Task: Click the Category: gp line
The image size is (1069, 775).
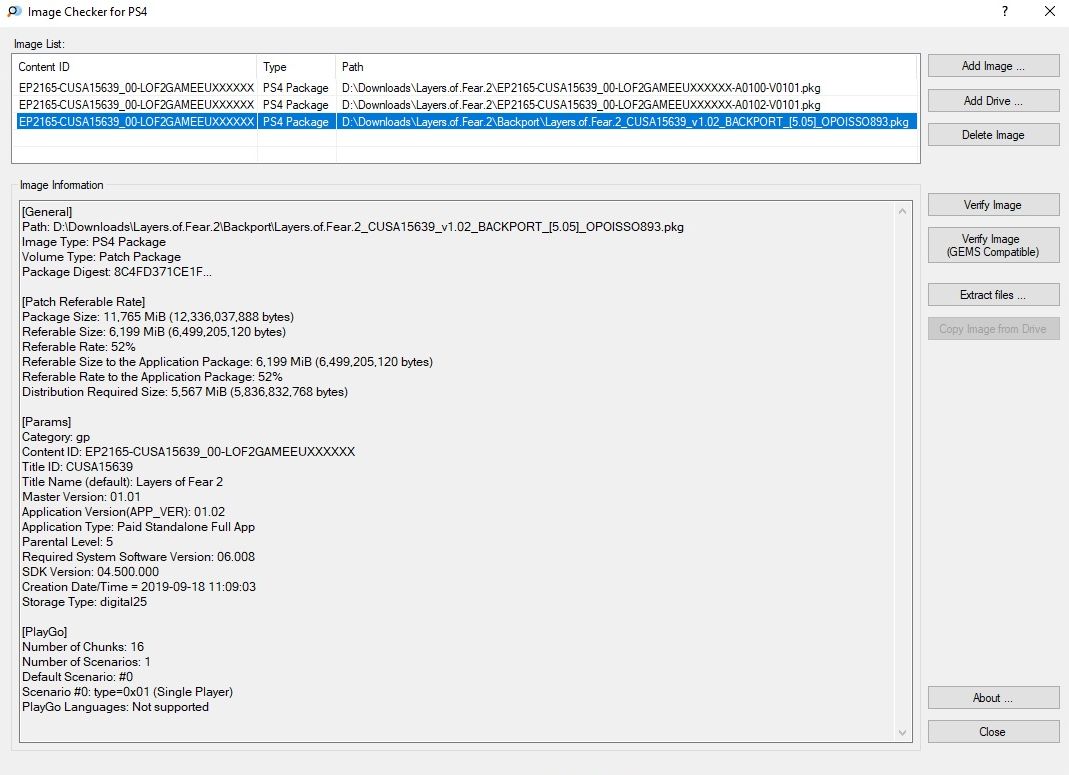Action: 56,437
